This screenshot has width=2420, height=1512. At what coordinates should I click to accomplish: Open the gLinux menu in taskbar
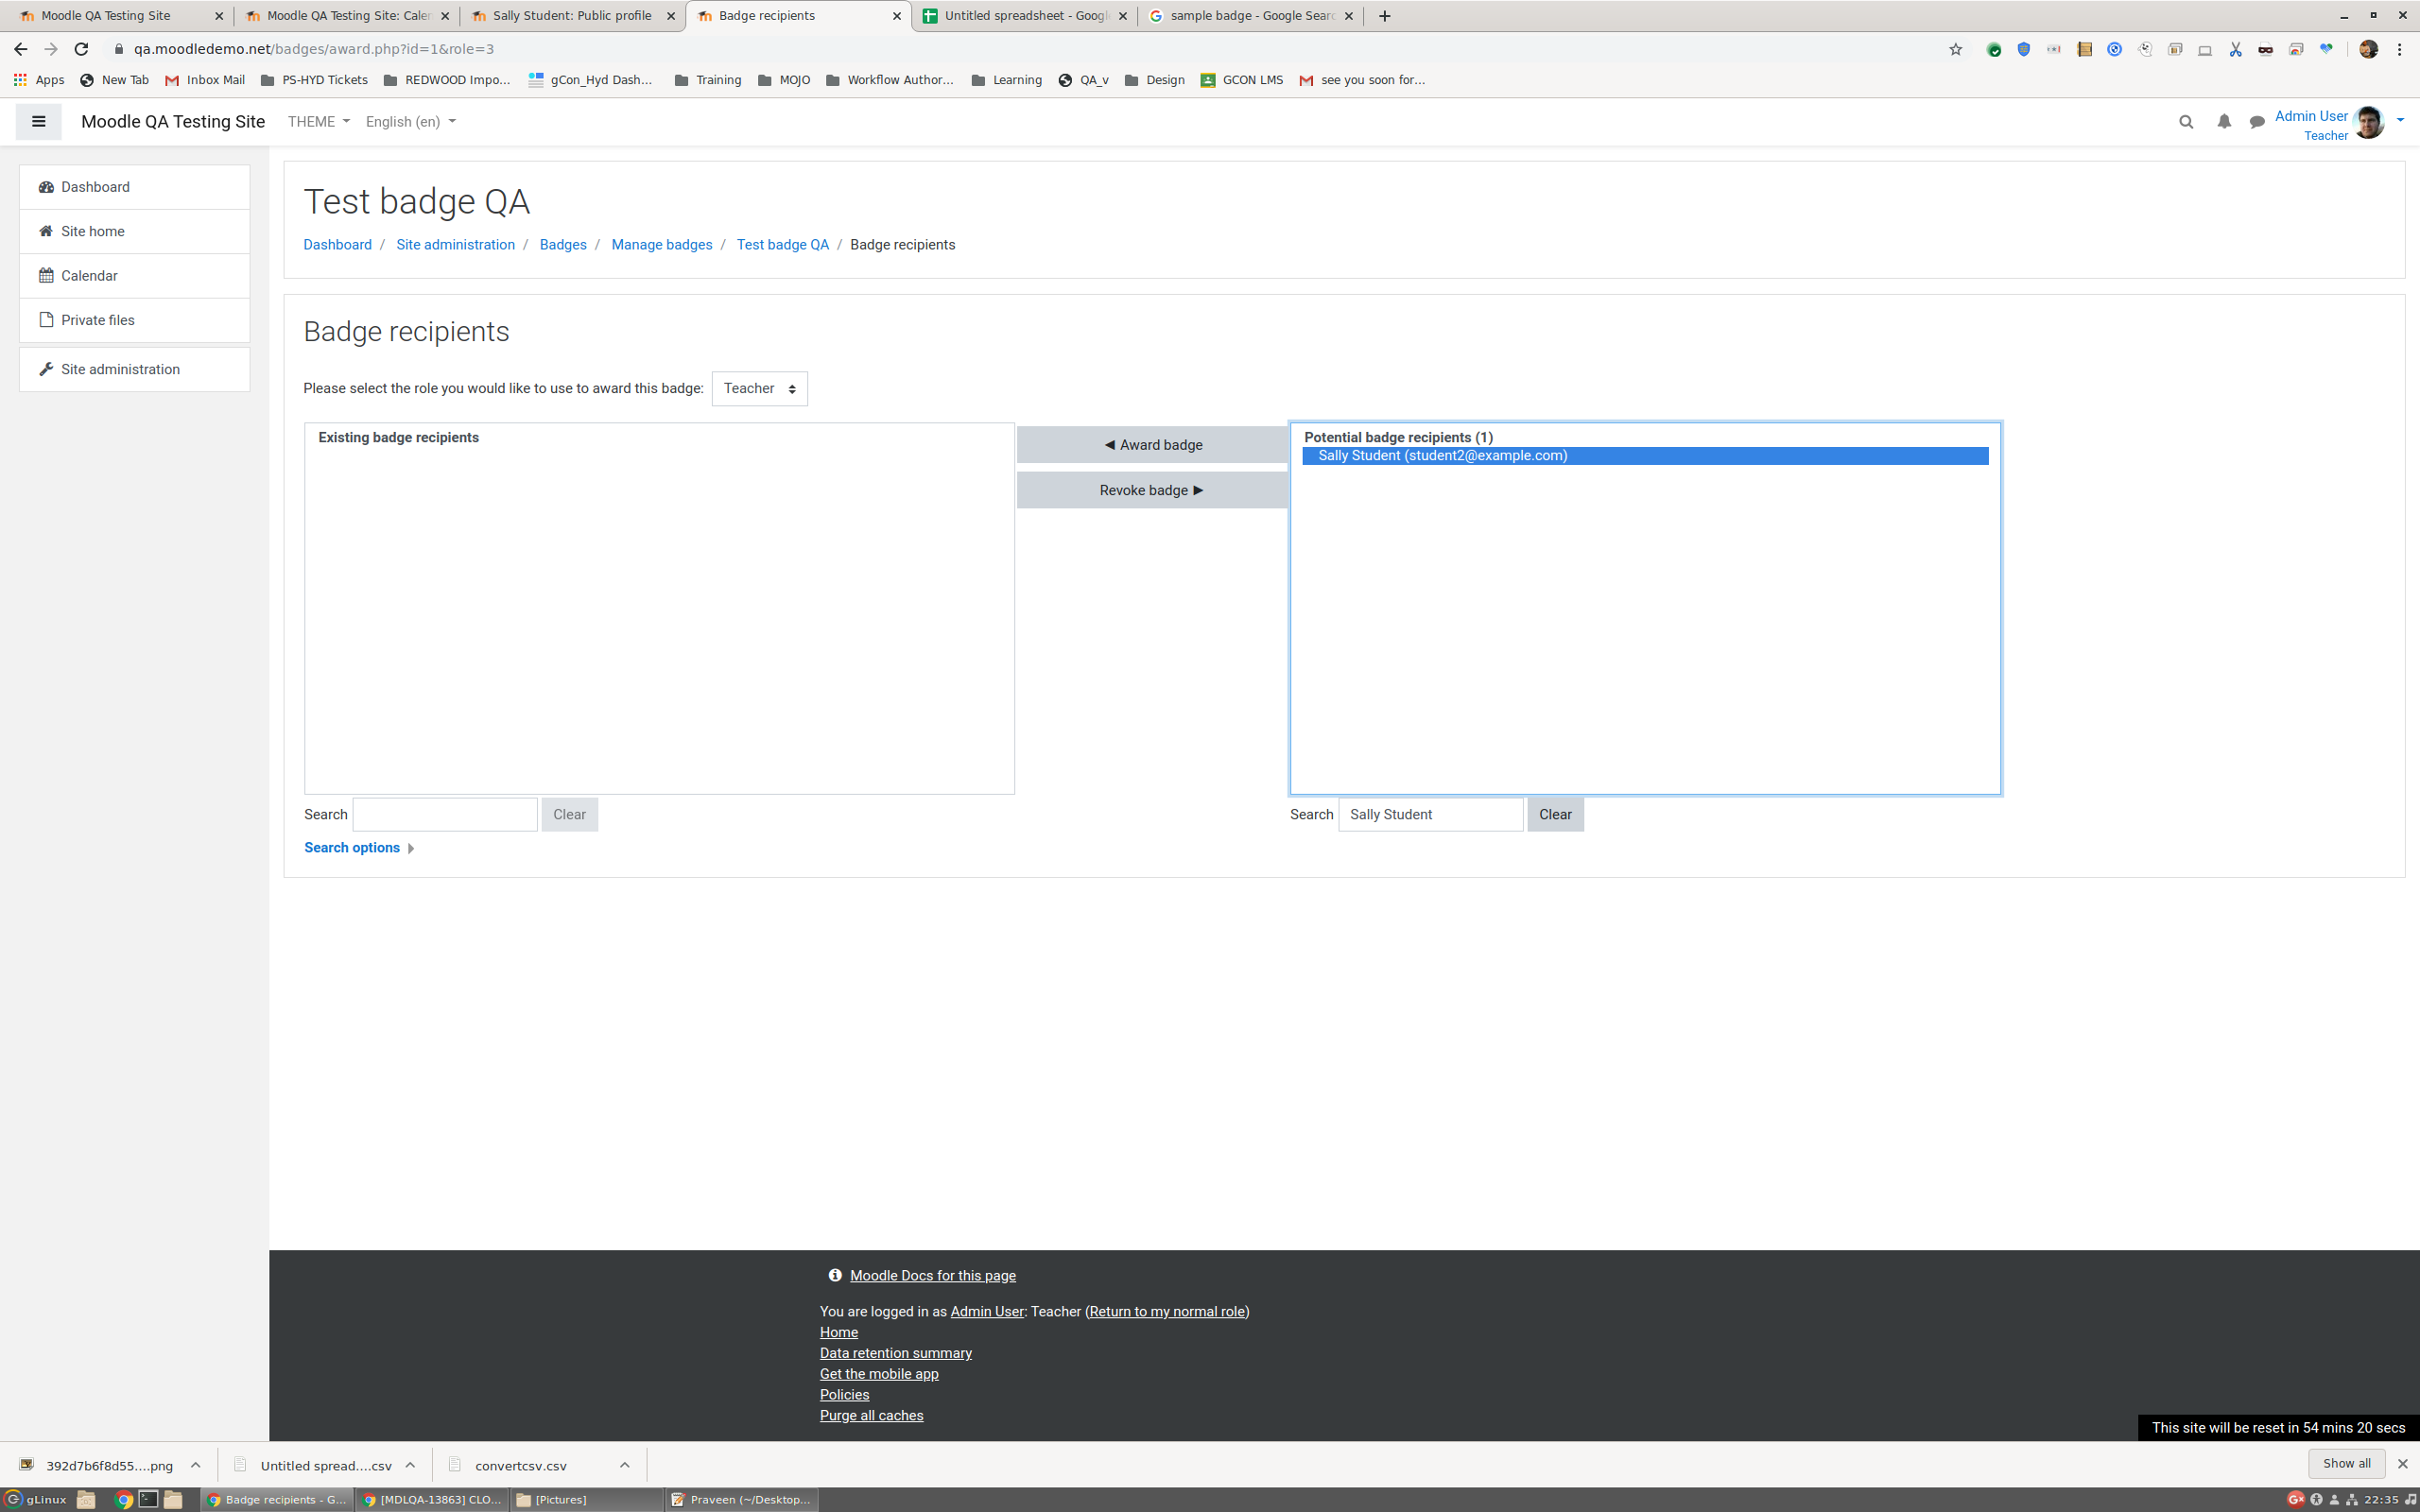[36, 1499]
